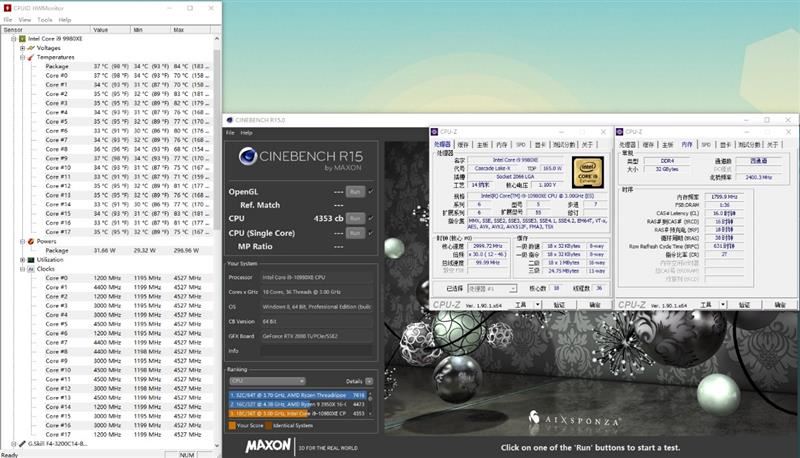Expand the Utilization node in HWMonitor
The height and width of the screenshot is (458, 800).
[22, 260]
